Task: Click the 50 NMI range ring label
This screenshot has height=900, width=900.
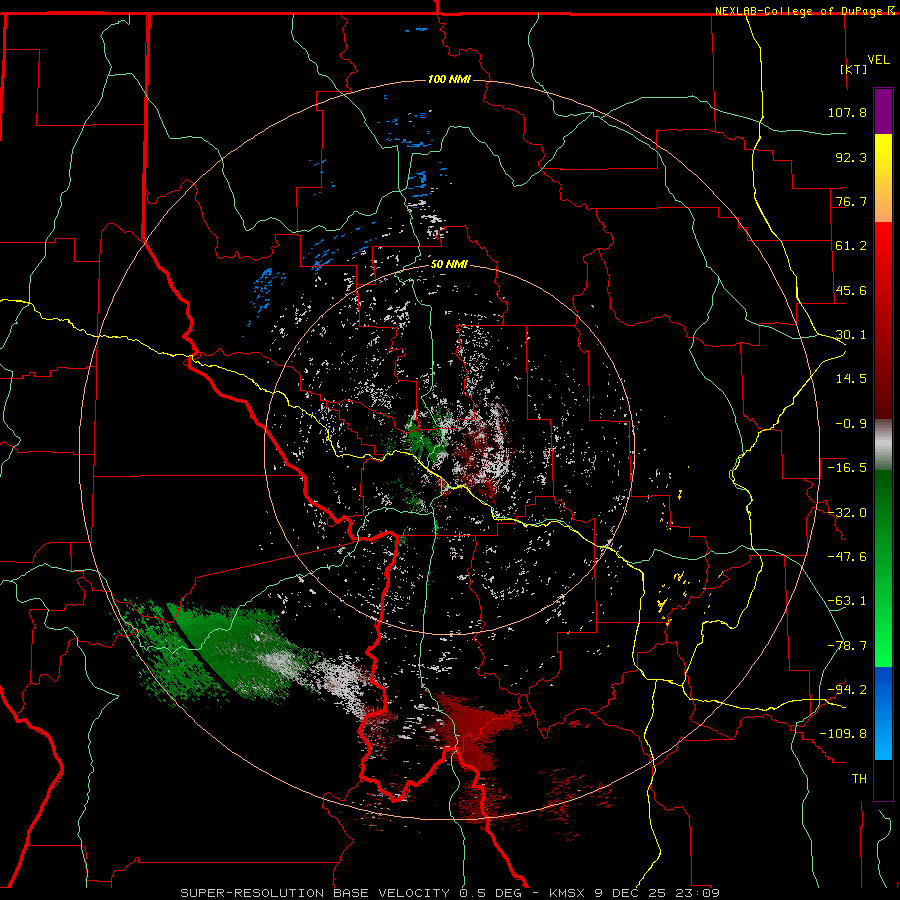Action: pyautogui.click(x=449, y=265)
